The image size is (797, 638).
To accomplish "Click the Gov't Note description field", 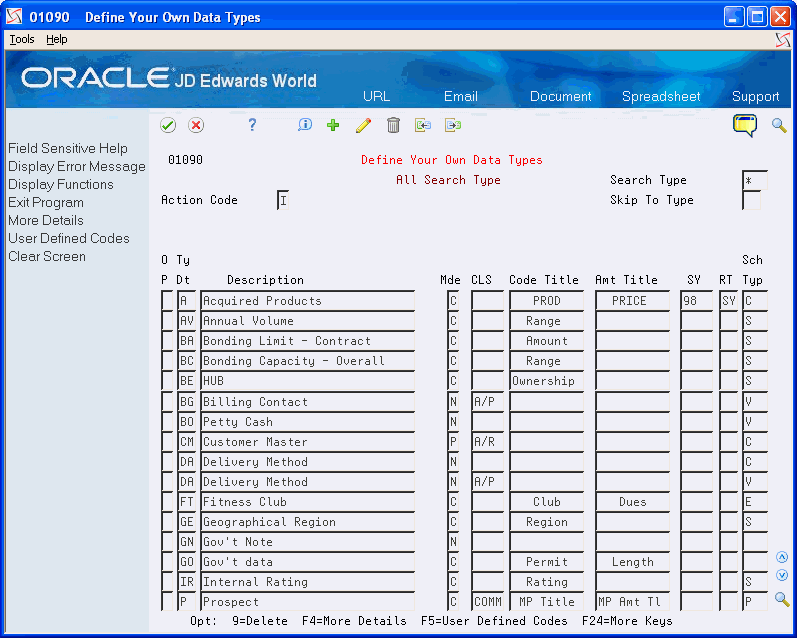I will [x=308, y=542].
